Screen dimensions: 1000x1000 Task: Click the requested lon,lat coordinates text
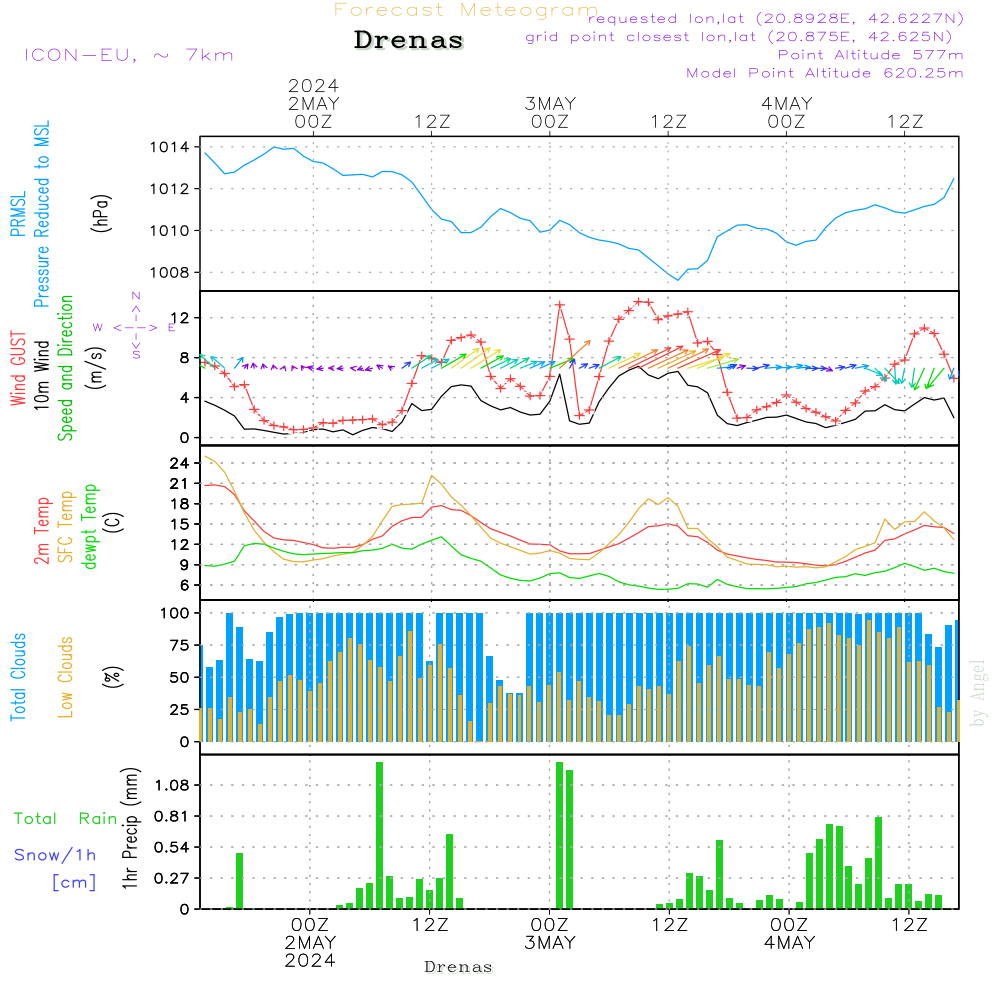(x=776, y=19)
